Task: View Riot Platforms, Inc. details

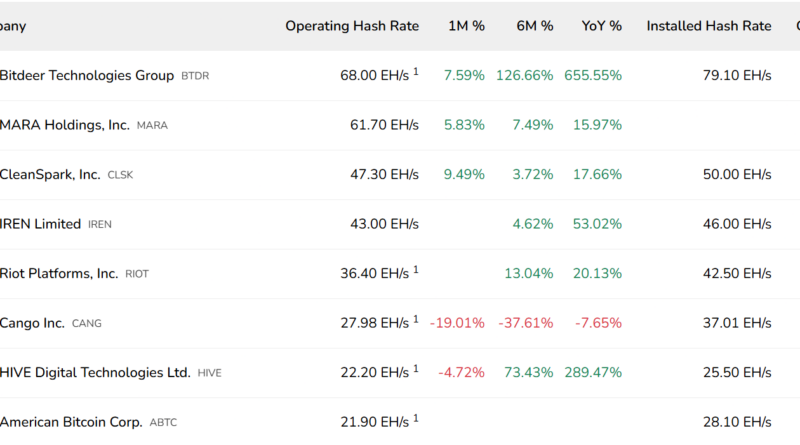Action: pyautogui.click(x=59, y=273)
